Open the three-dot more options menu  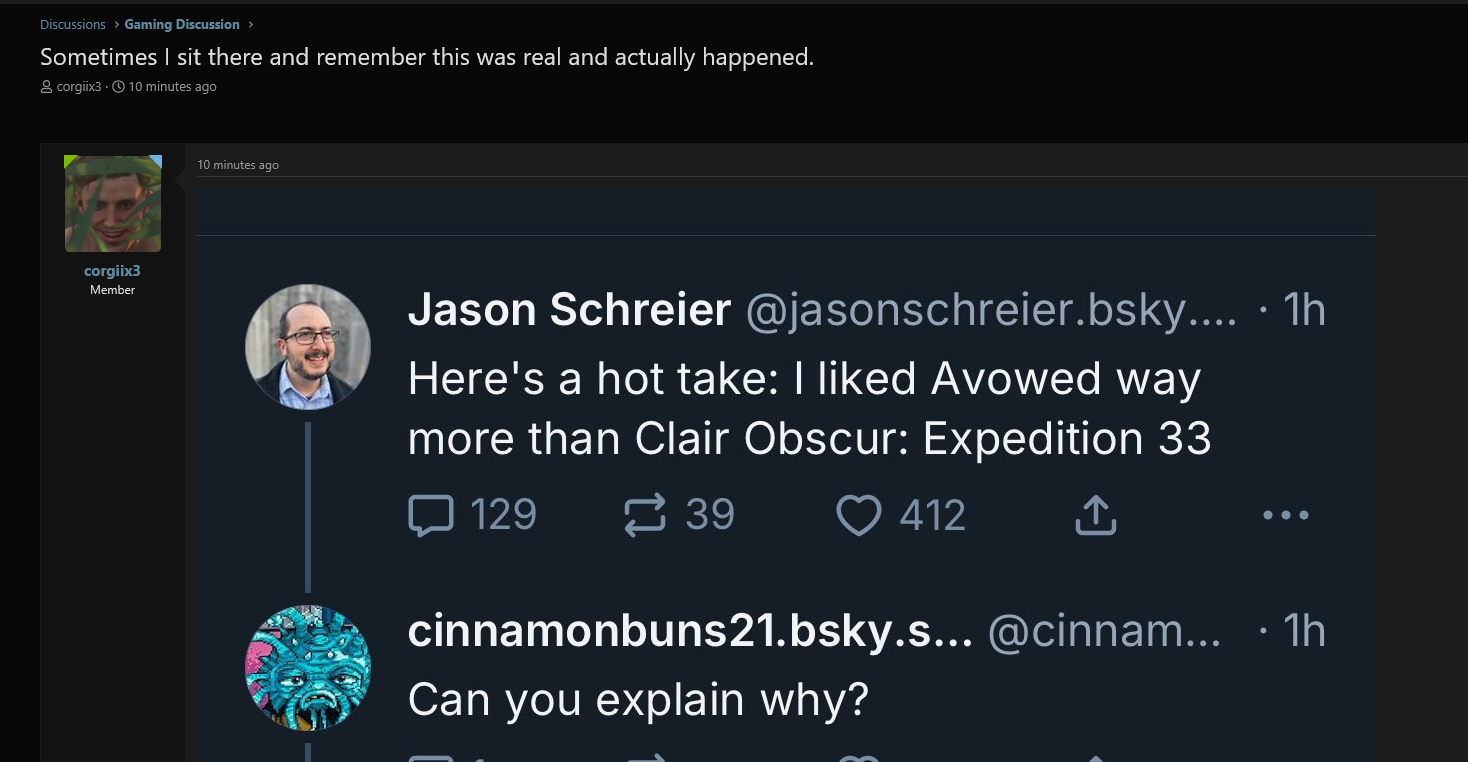tap(1285, 516)
